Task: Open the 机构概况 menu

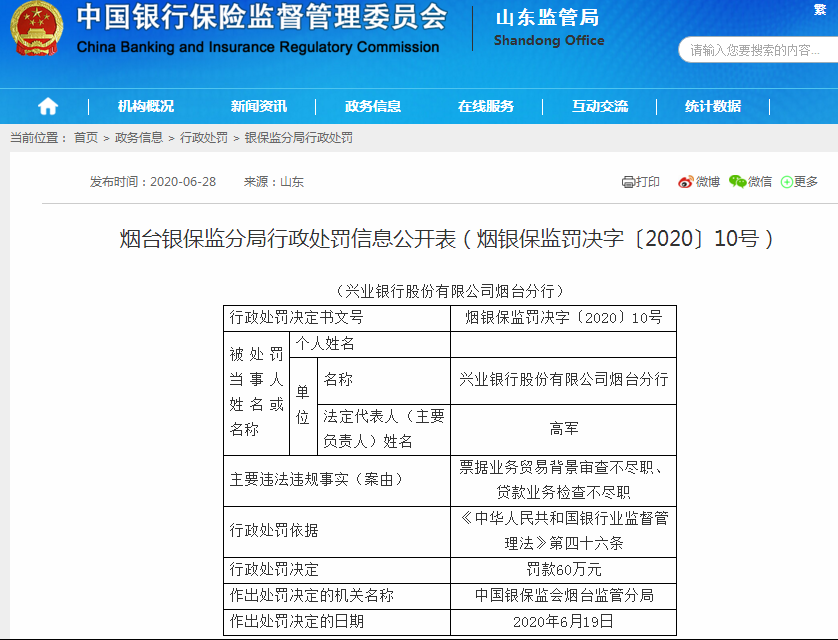Action: pyautogui.click(x=145, y=106)
